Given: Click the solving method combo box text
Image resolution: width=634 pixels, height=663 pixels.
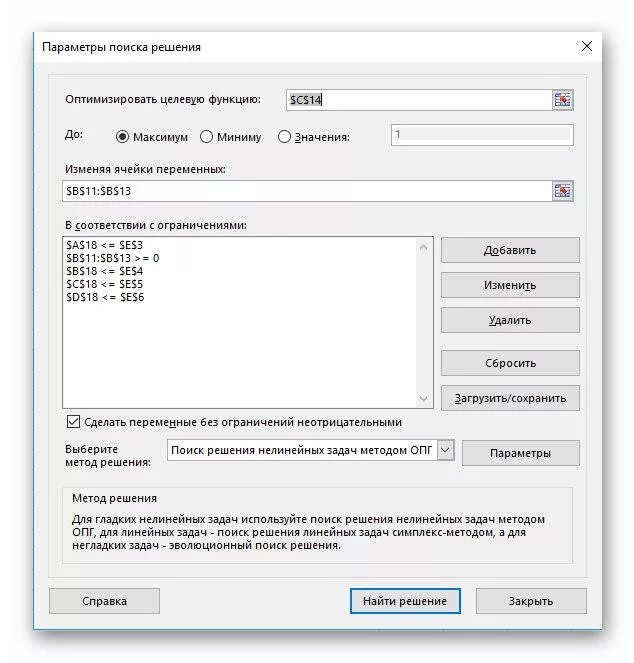Looking at the screenshot, I should pyautogui.click(x=302, y=450).
